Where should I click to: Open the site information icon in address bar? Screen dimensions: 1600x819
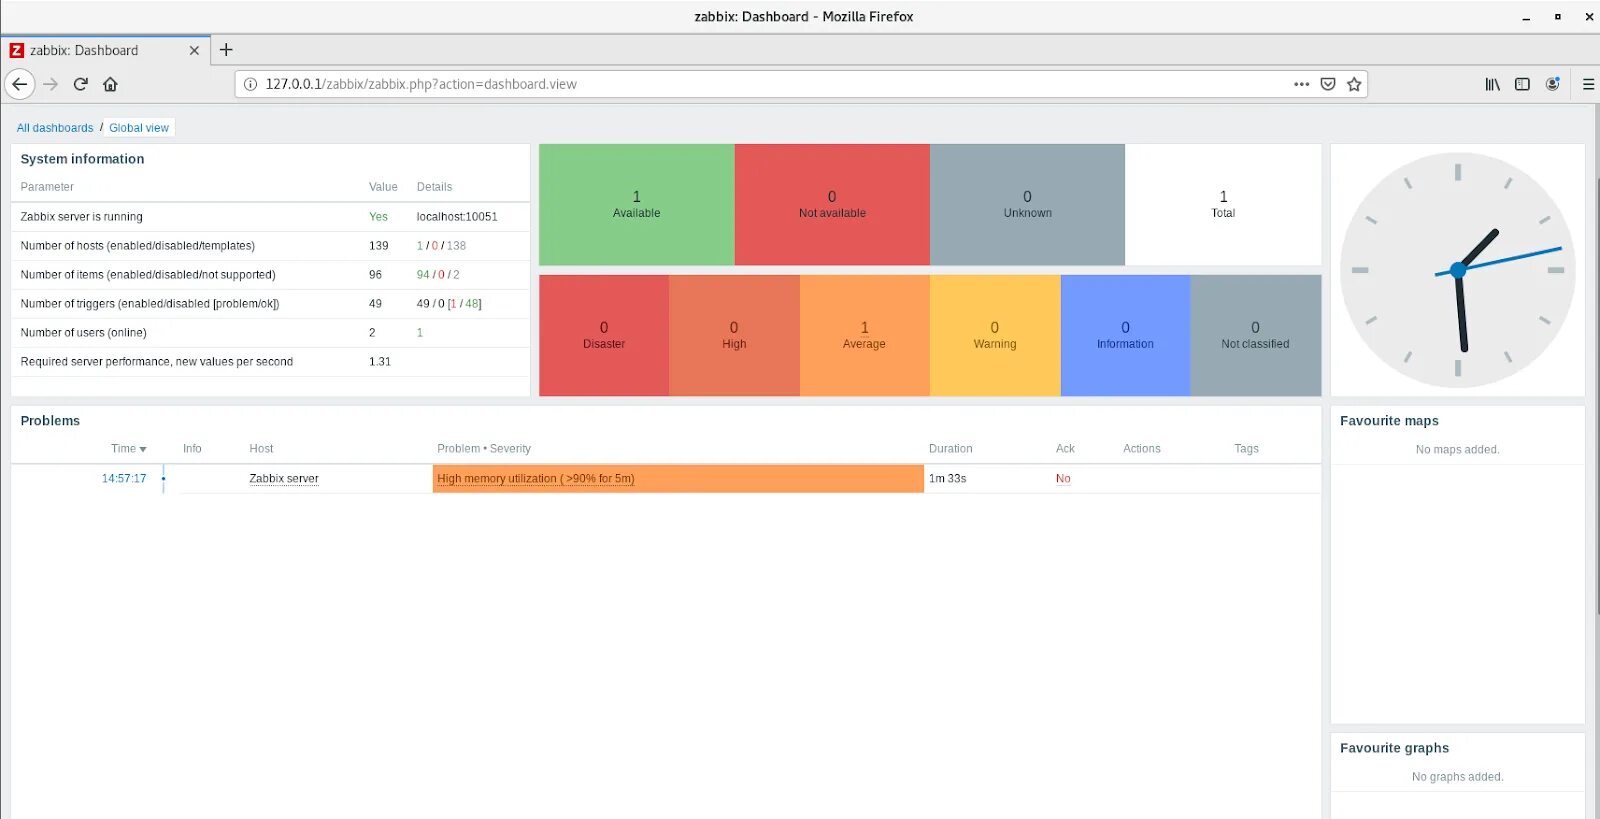tap(251, 84)
